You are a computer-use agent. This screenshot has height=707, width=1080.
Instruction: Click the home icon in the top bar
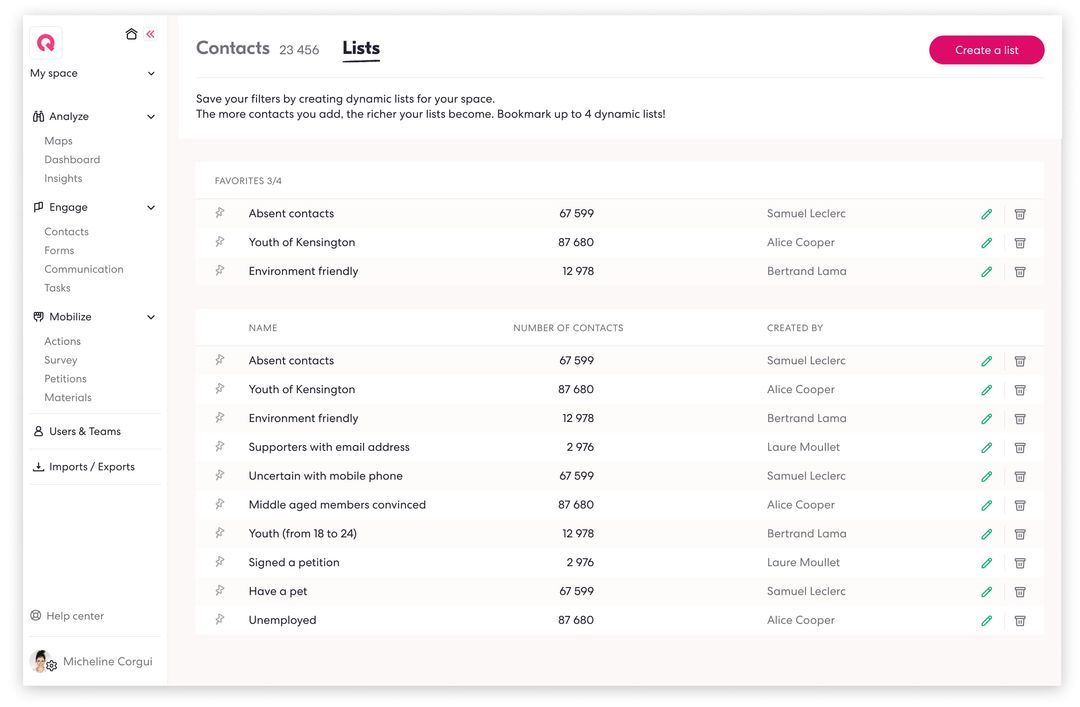(x=127, y=31)
